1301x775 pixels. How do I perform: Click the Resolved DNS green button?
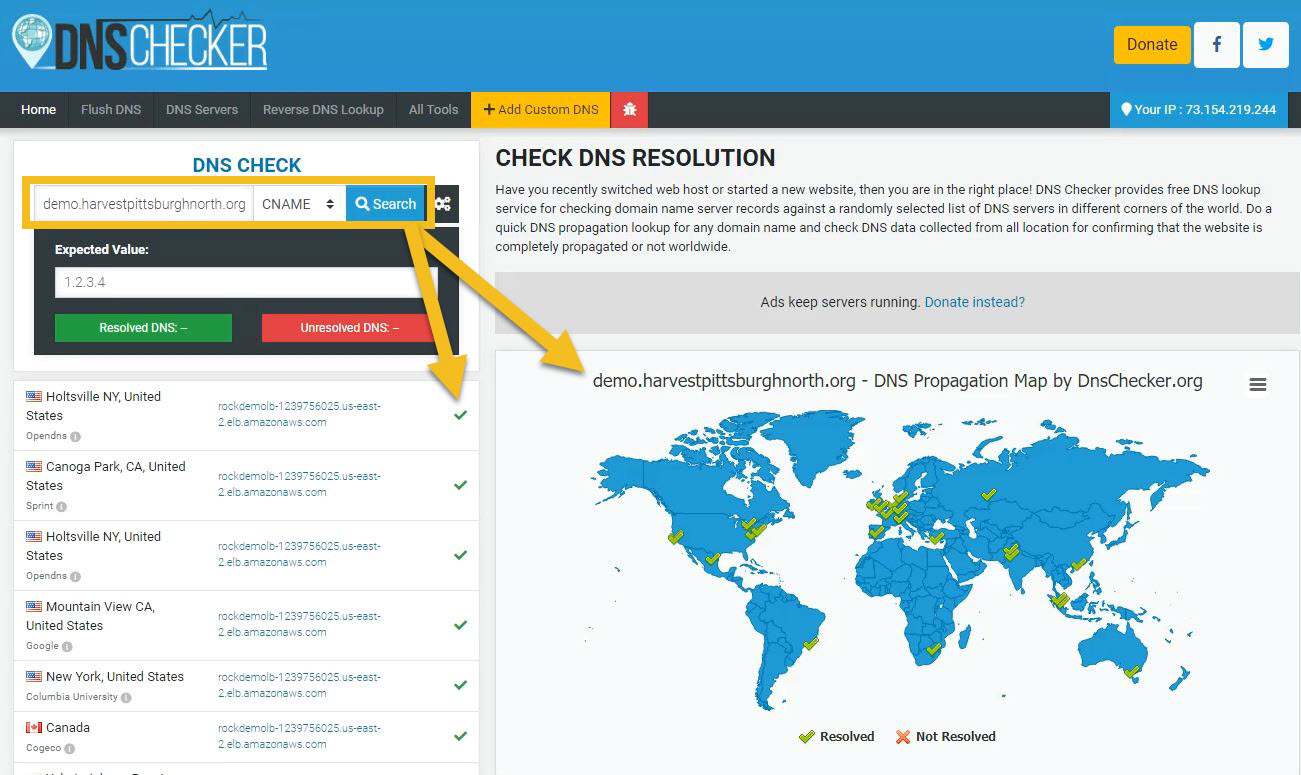(x=143, y=328)
